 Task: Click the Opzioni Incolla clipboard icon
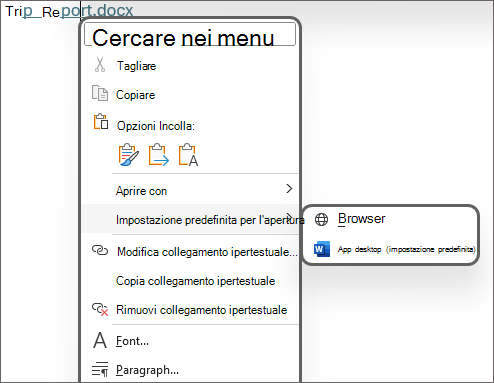[101, 122]
